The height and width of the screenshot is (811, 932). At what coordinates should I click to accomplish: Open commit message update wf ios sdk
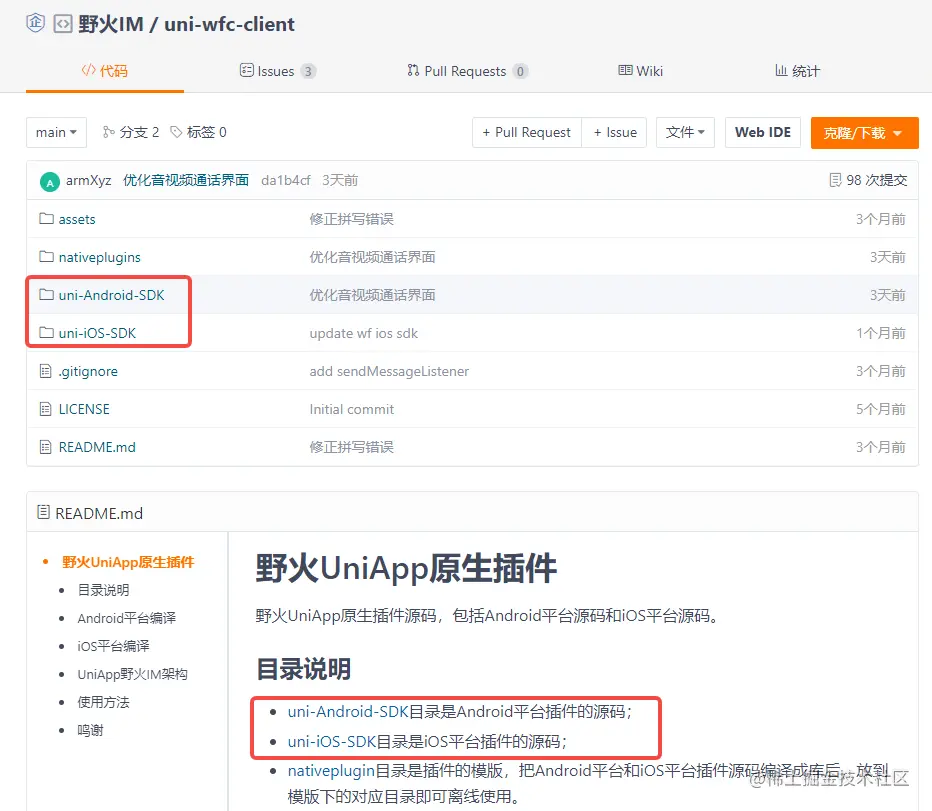(363, 334)
